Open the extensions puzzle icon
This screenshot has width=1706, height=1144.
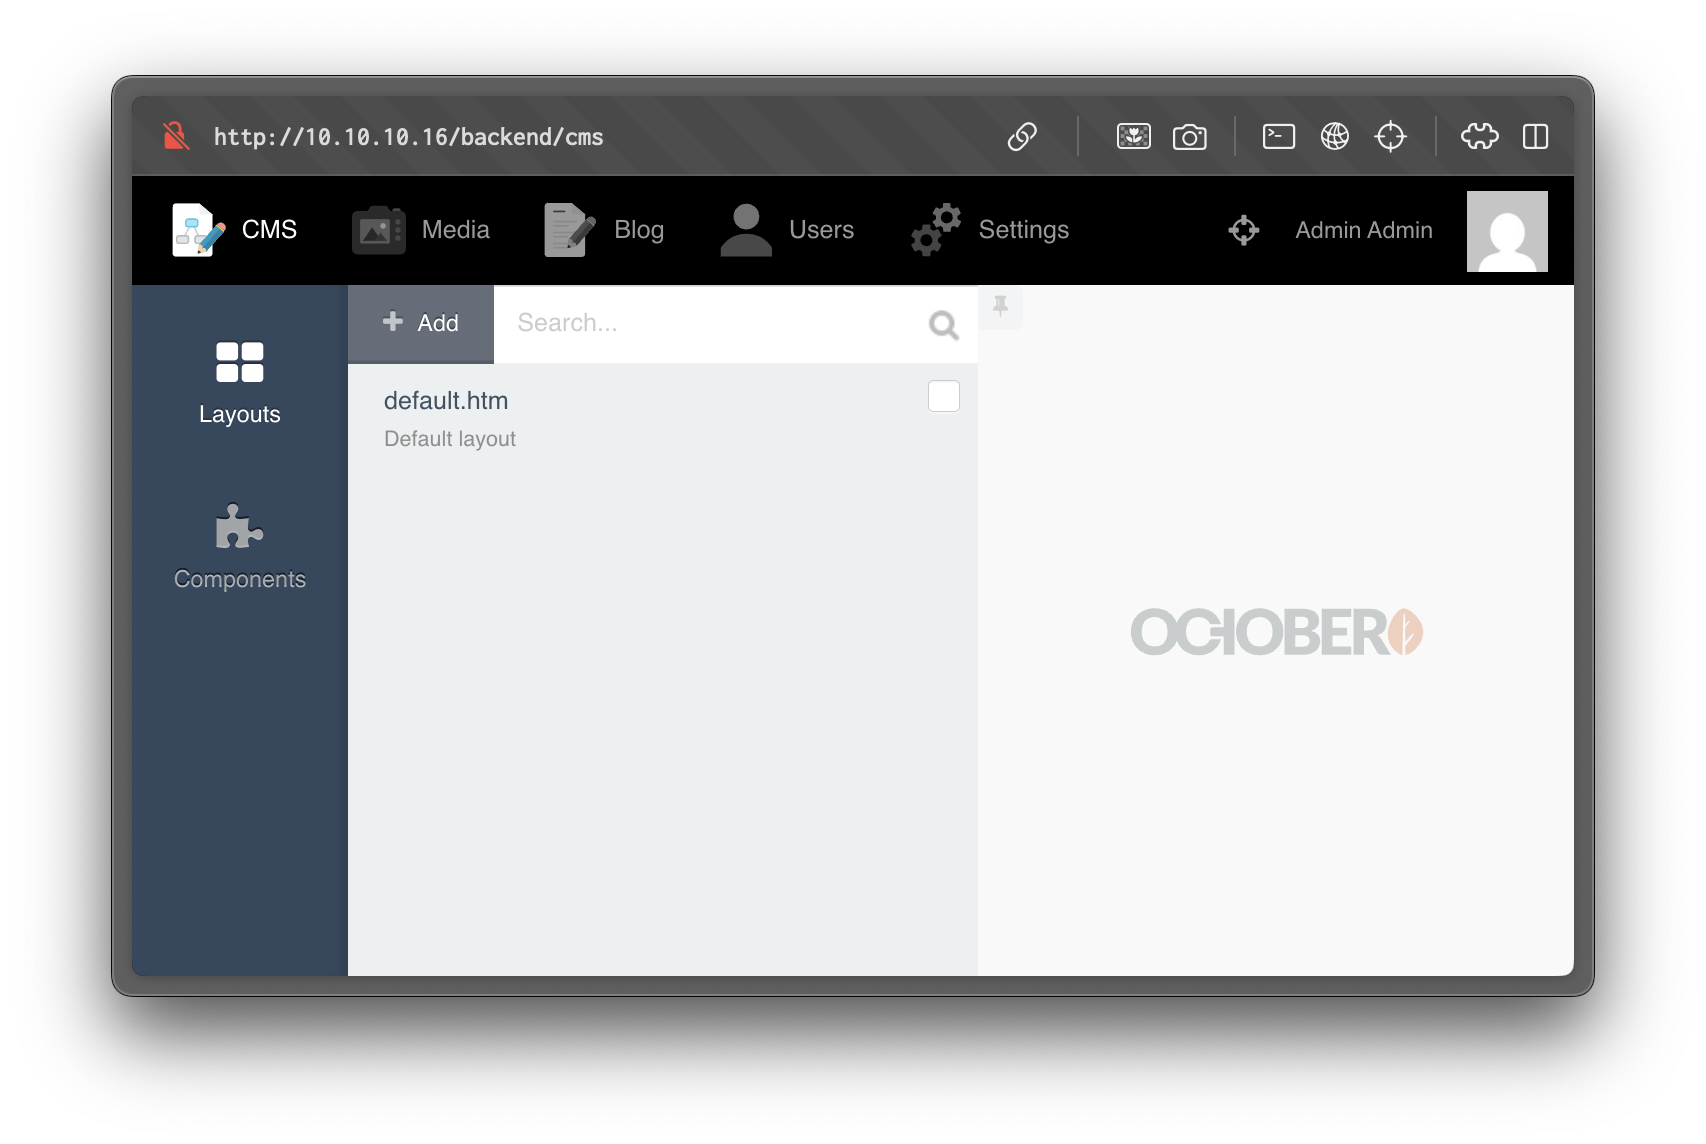(1480, 136)
